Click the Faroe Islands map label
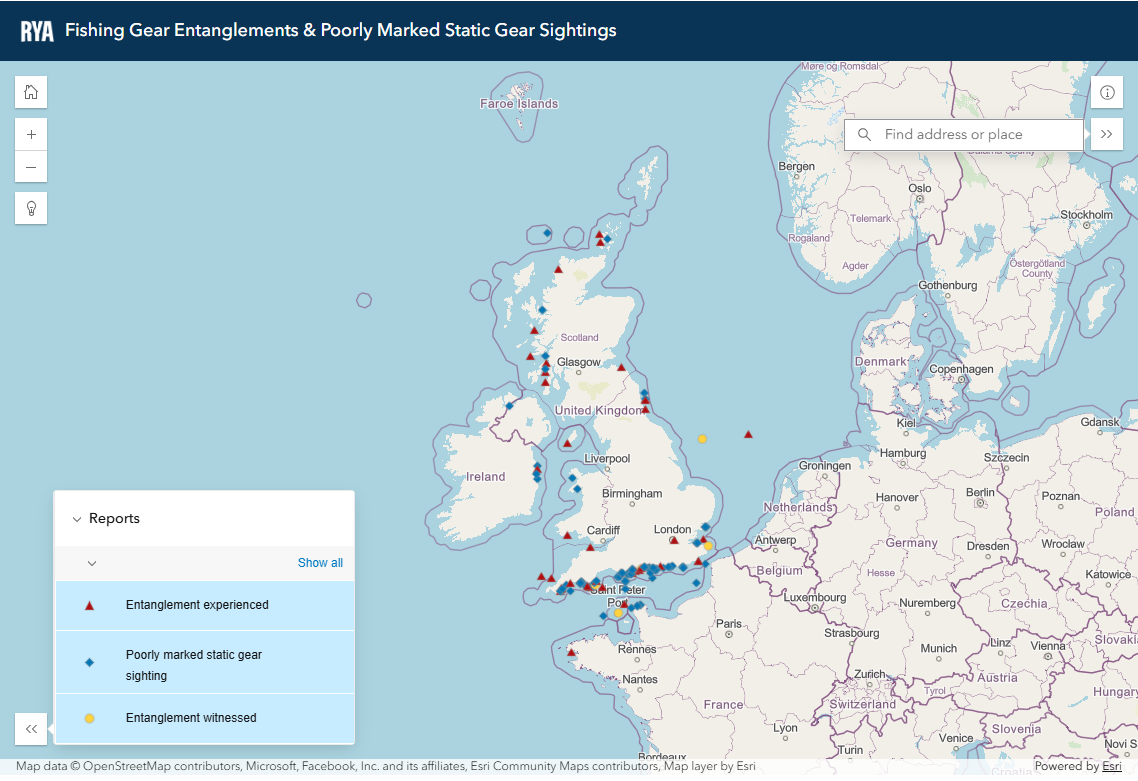Image resolution: width=1138 pixels, height=781 pixels. pos(519,104)
